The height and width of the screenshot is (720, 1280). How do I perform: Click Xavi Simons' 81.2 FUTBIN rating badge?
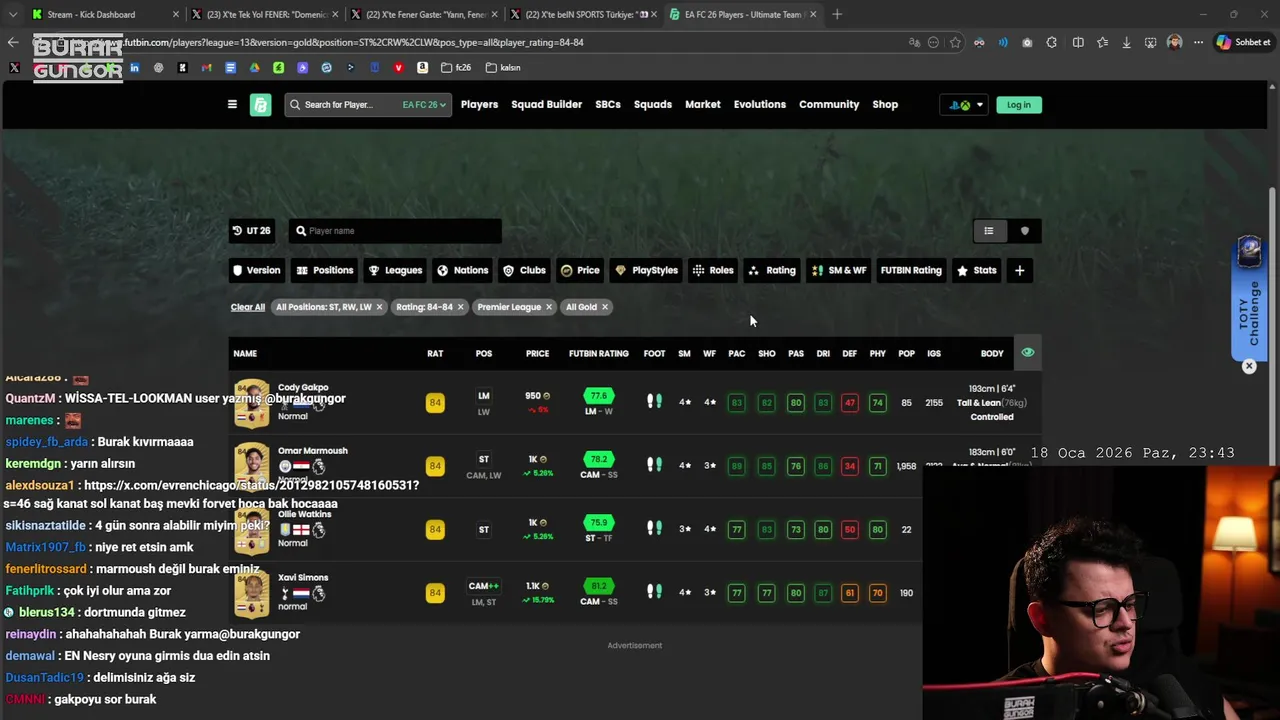[599, 586]
